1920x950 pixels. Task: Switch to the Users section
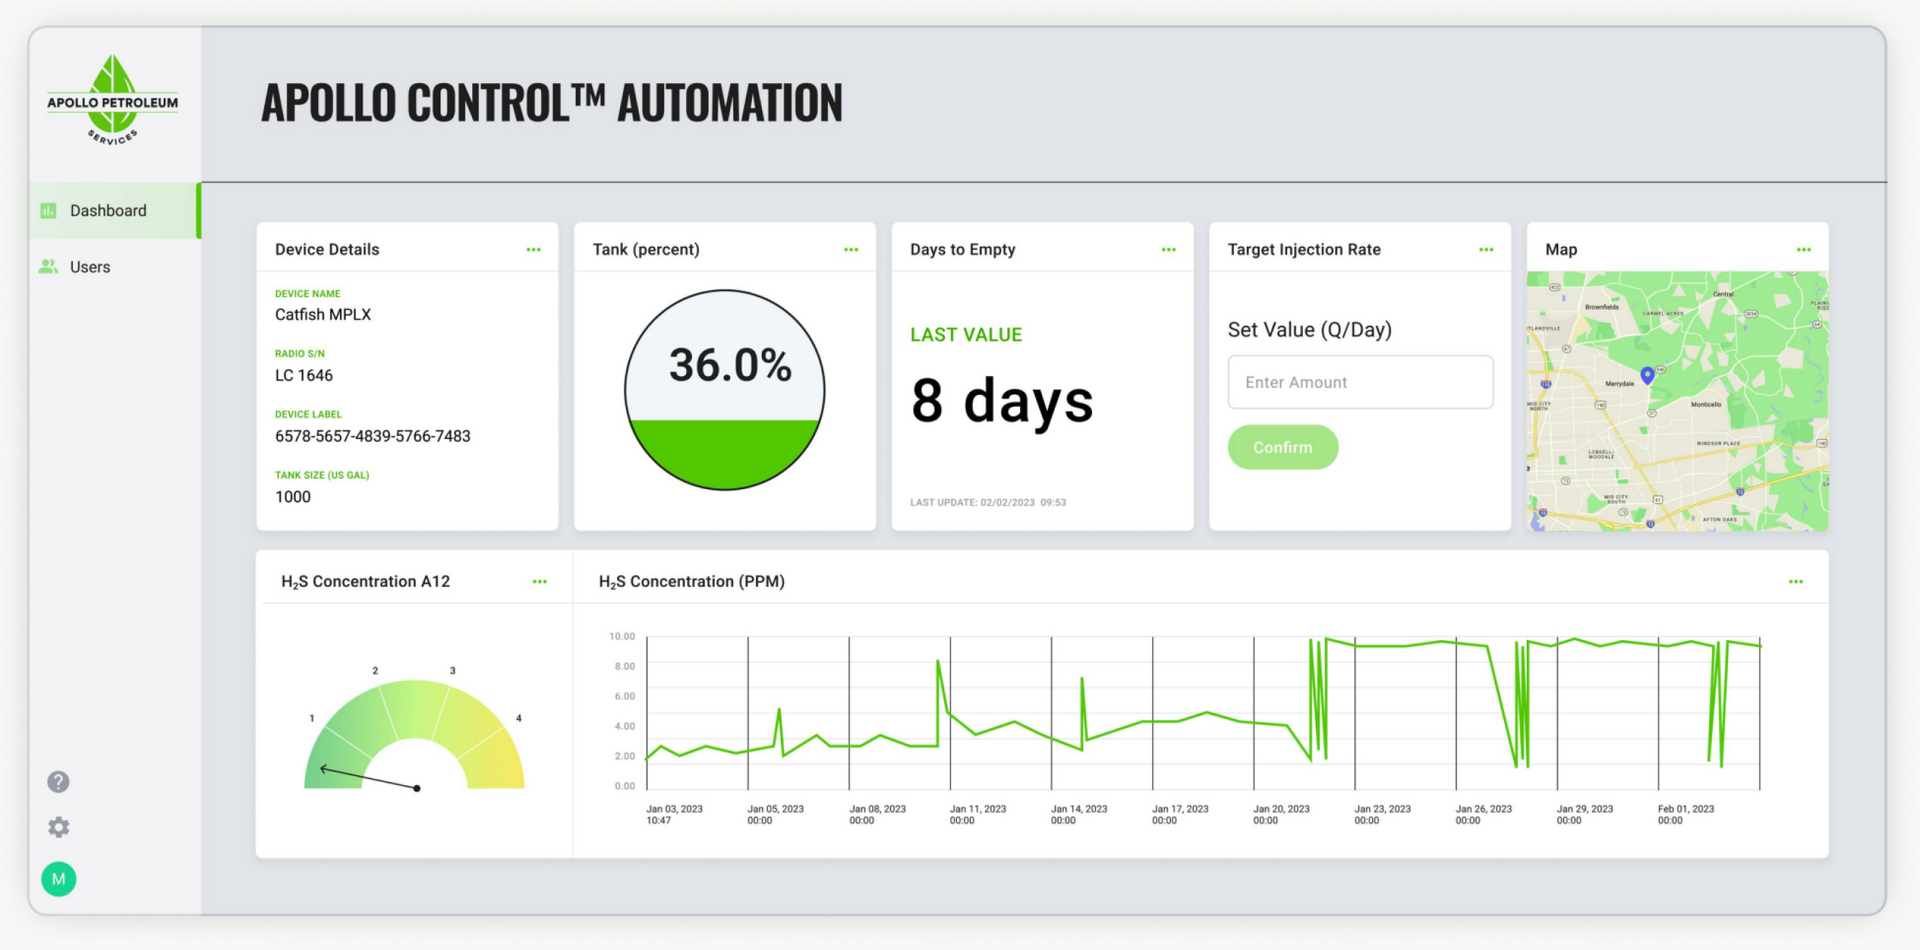(x=90, y=266)
